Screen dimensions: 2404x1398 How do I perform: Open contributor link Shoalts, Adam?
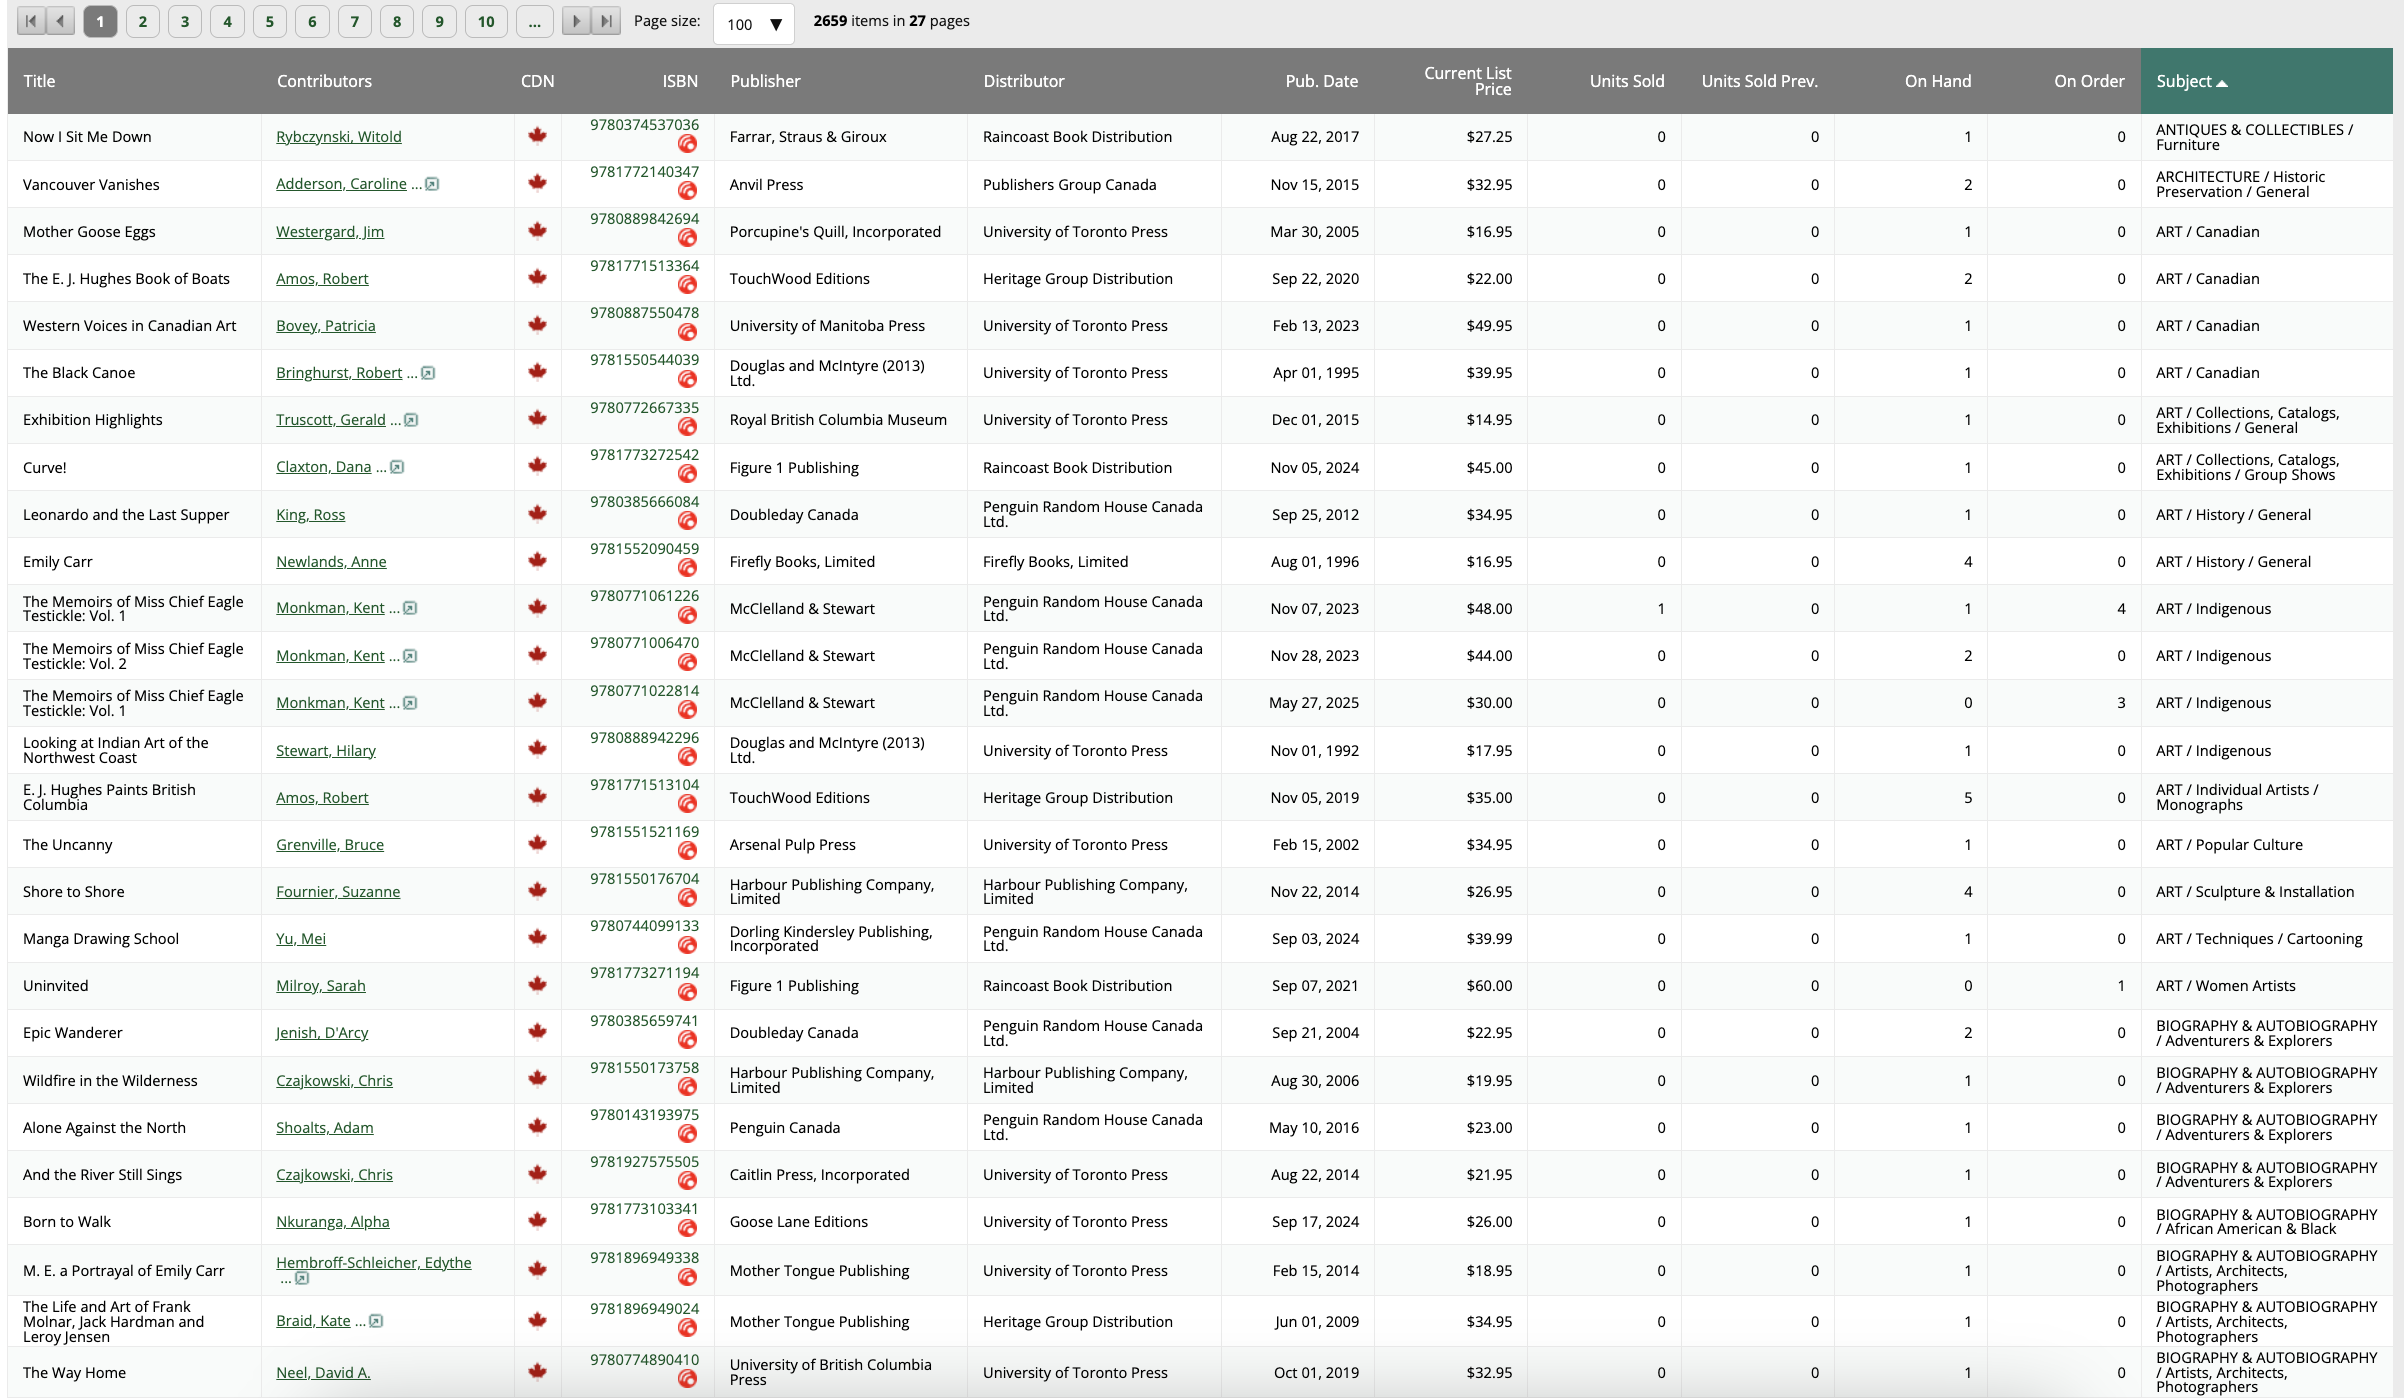point(325,1128)
